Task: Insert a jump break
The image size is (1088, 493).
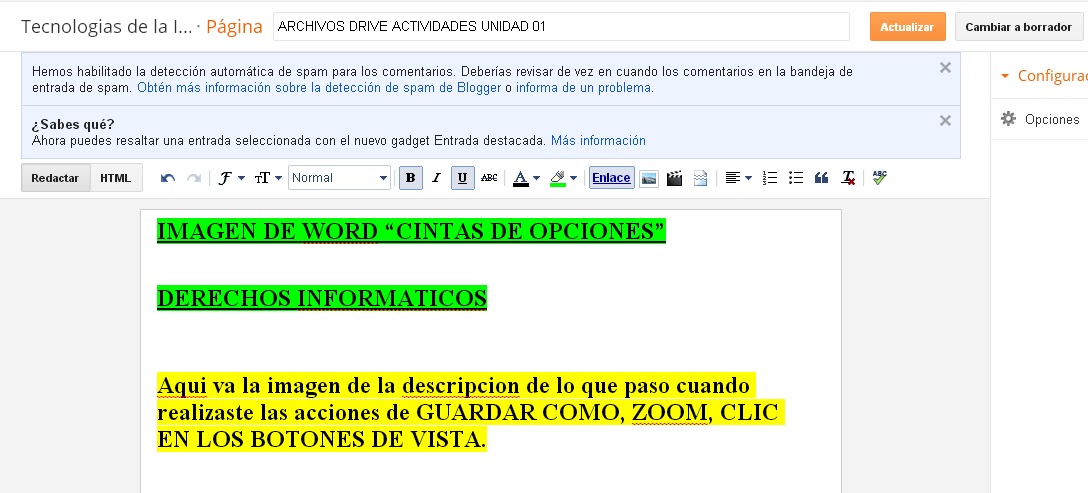Action: tap(700, 178)
